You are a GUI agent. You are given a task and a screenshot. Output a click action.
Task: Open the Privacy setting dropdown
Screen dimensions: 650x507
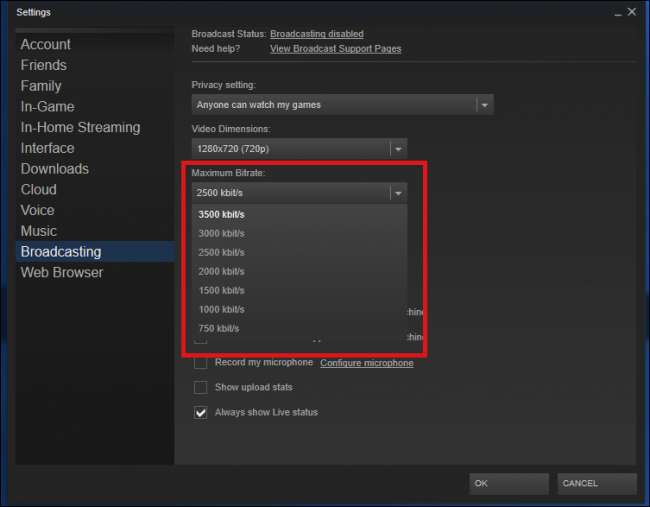[342, 104]
